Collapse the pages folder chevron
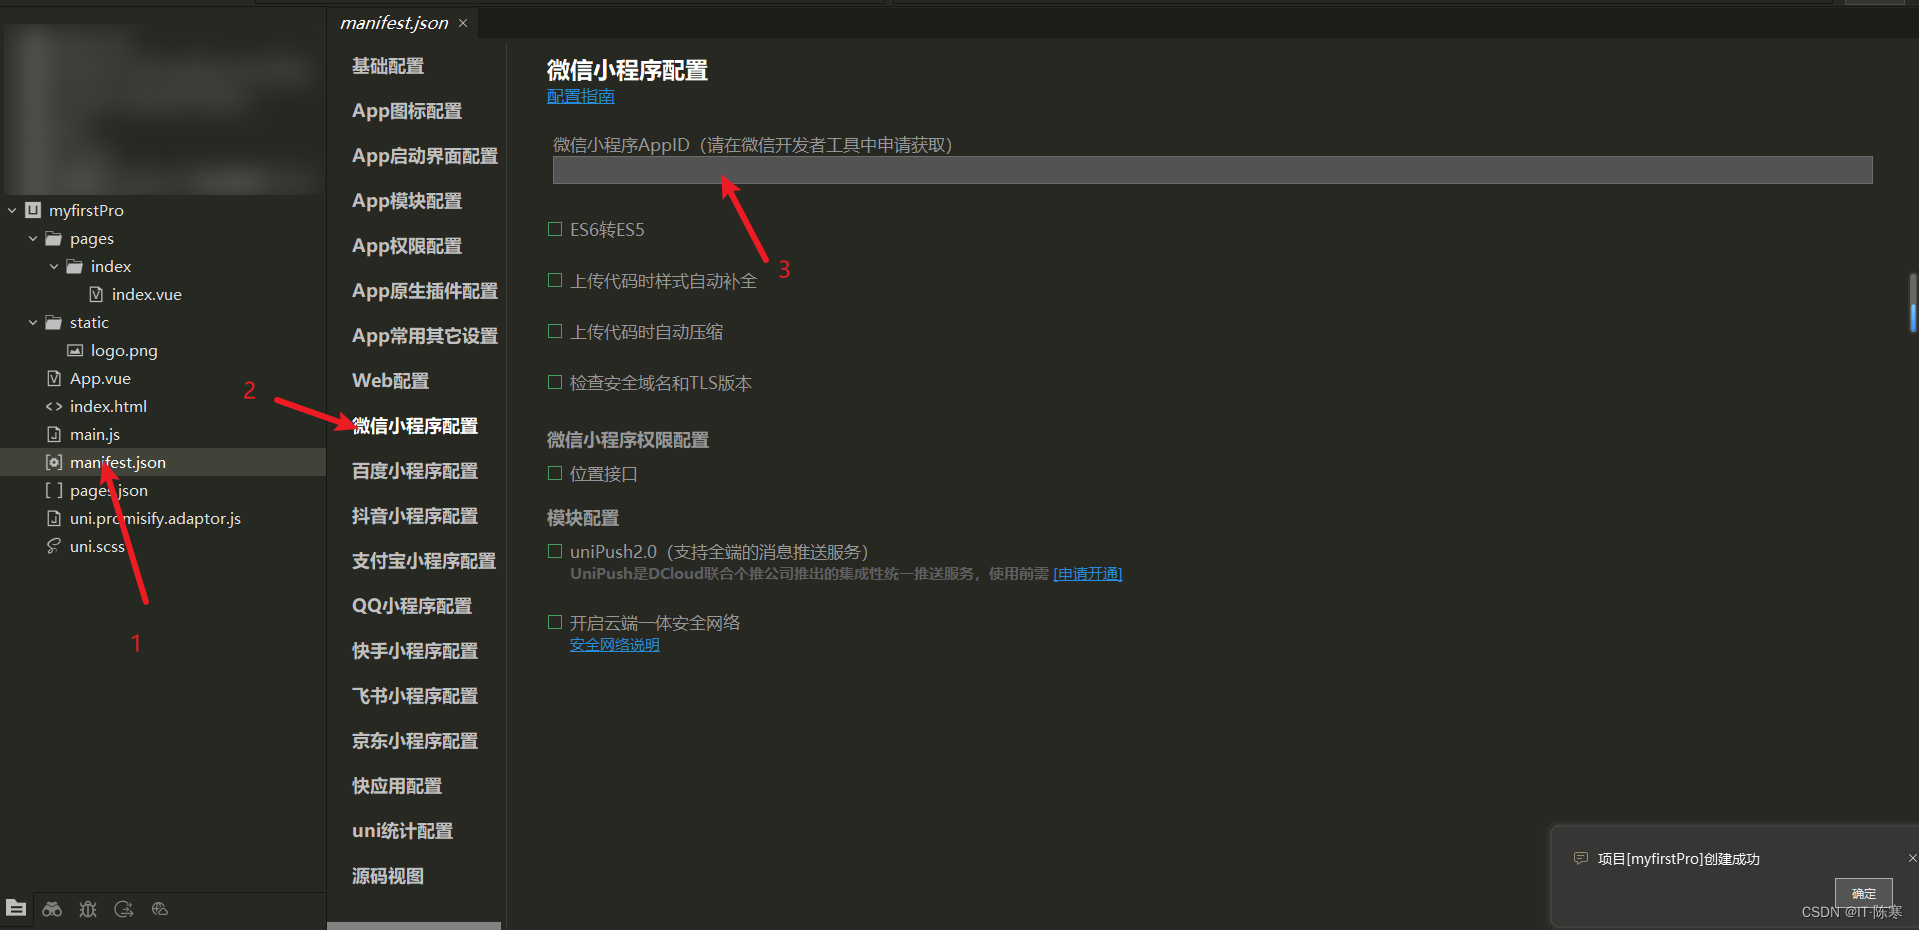The height and width of the screenshot is (930, 1919). (x=33, y=238)
